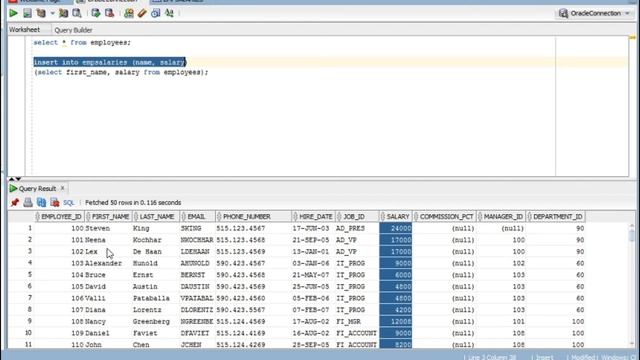This screenshot has height=360, width=640.
Task: Select the '12008' salary cell
Action: pos(396,322)
